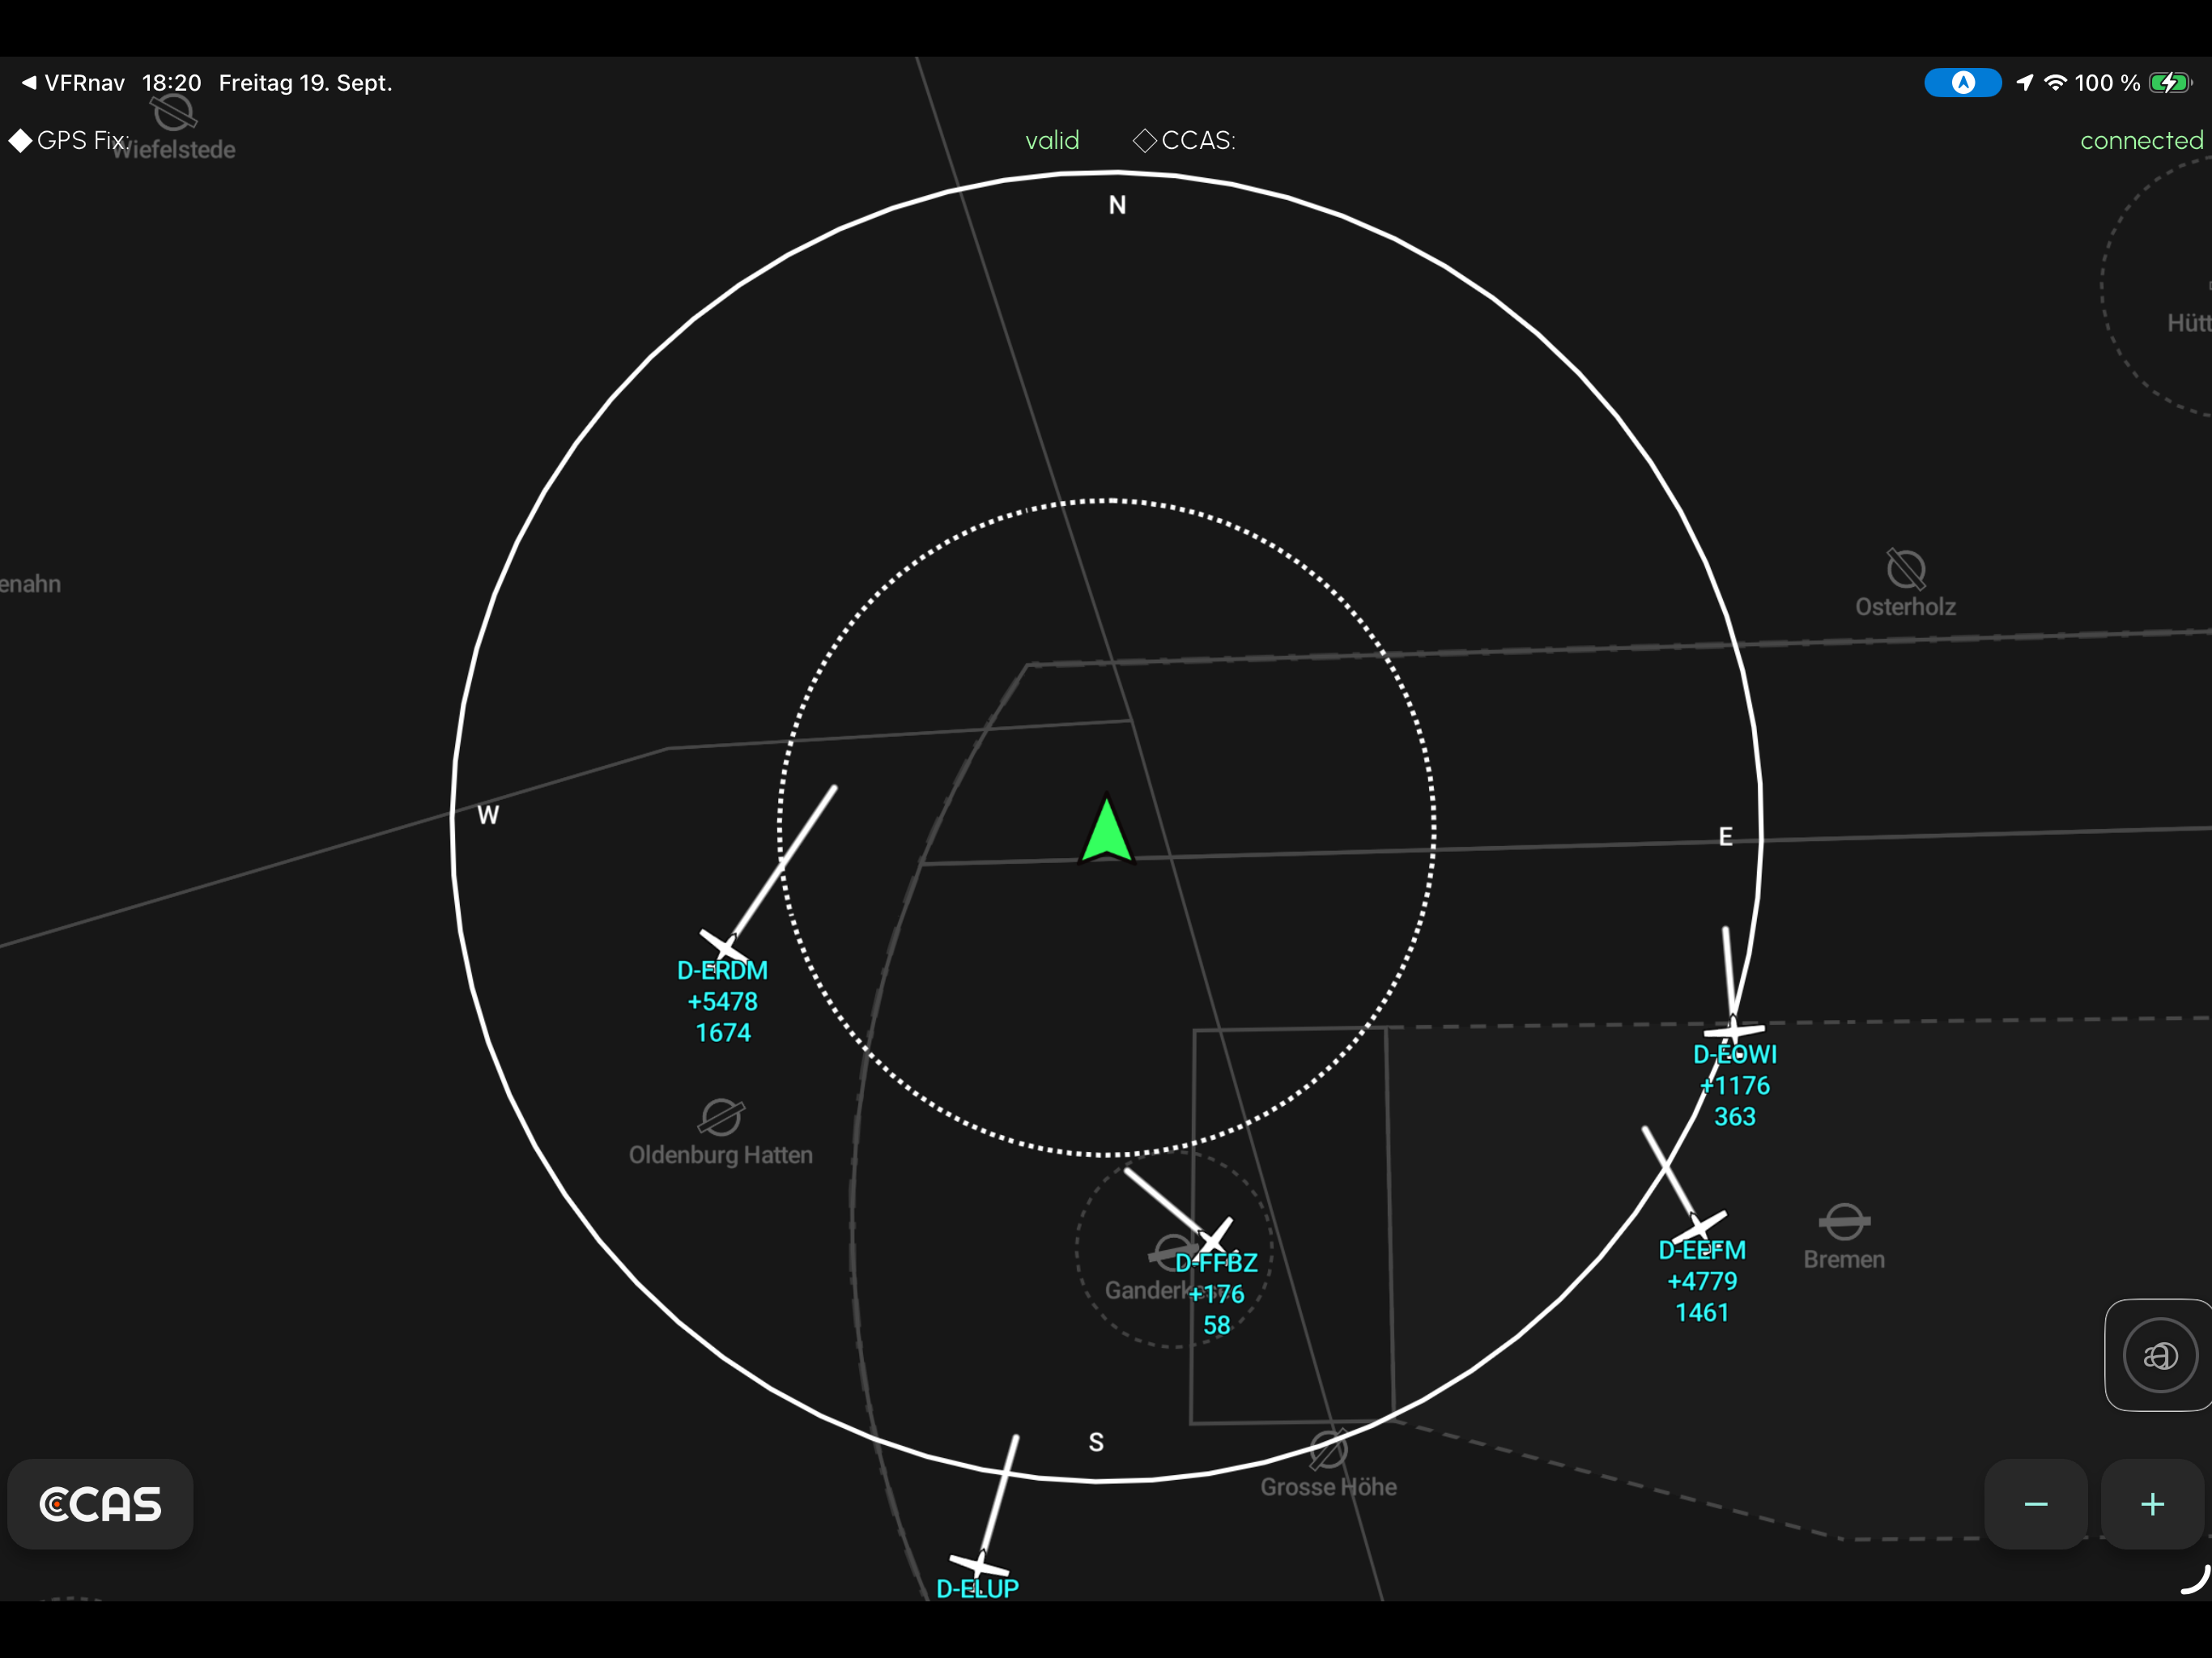Tap the GPS Fix diamond indicator
Screen dimensions: 2212x1658
[x=20, y=141]
